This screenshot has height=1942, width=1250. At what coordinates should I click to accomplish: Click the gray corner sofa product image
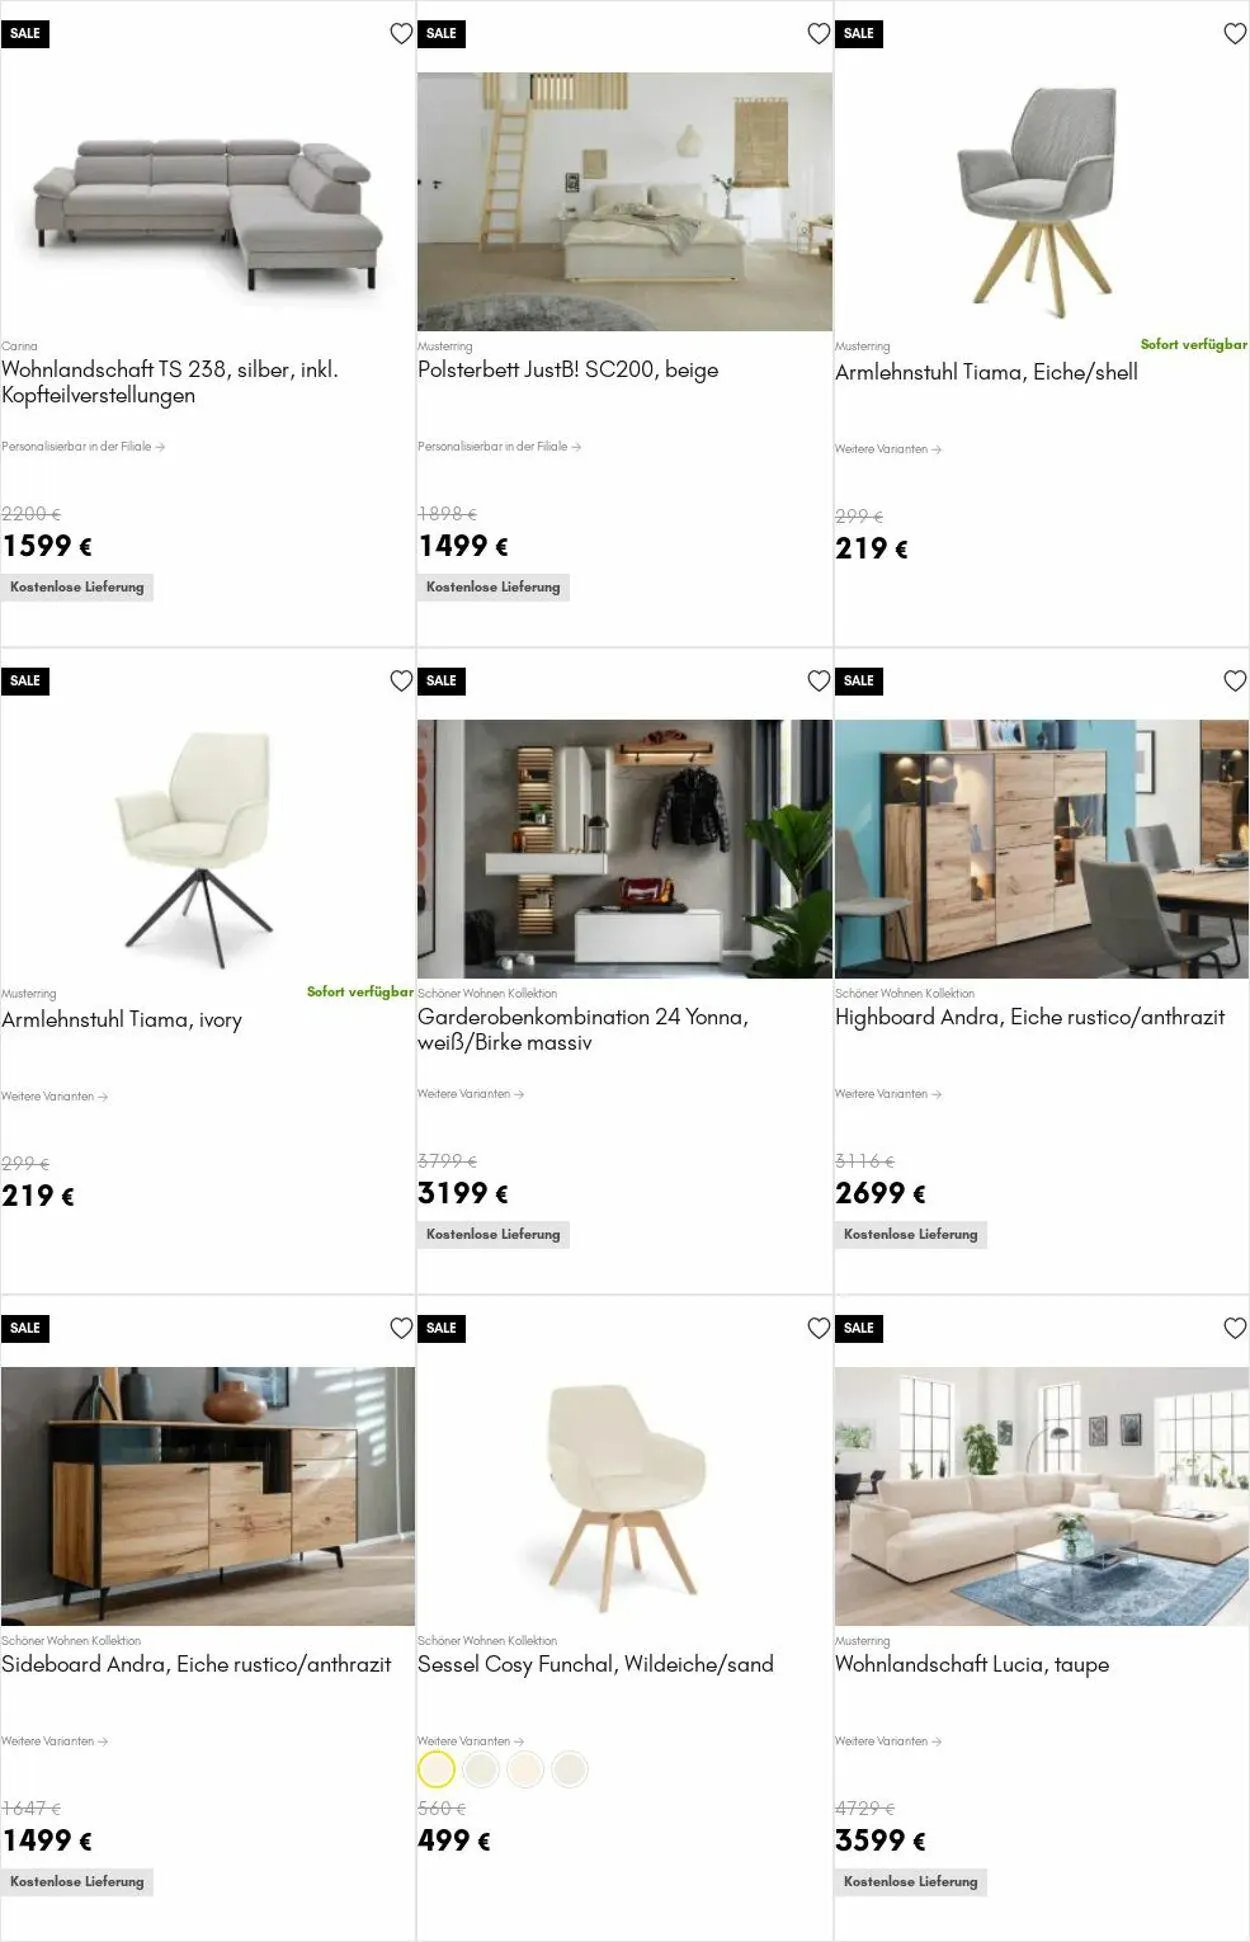pos(208,202)
